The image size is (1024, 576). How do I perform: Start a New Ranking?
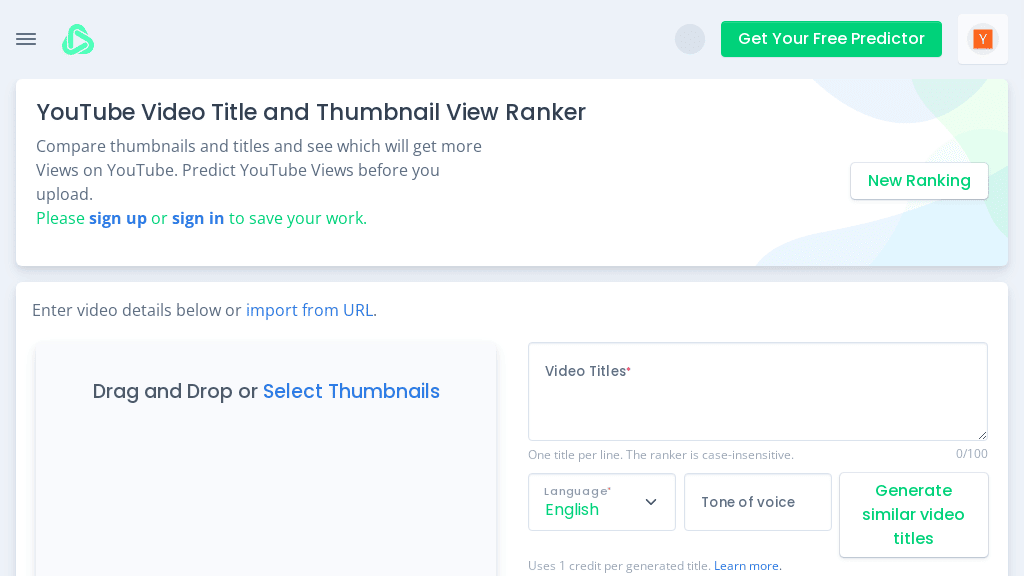tap(919, 181)
